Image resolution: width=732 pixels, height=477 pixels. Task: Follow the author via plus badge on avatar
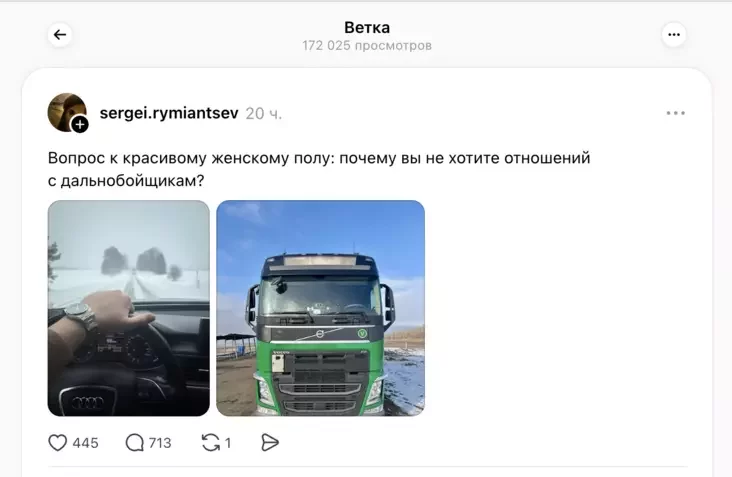point(80,125)
